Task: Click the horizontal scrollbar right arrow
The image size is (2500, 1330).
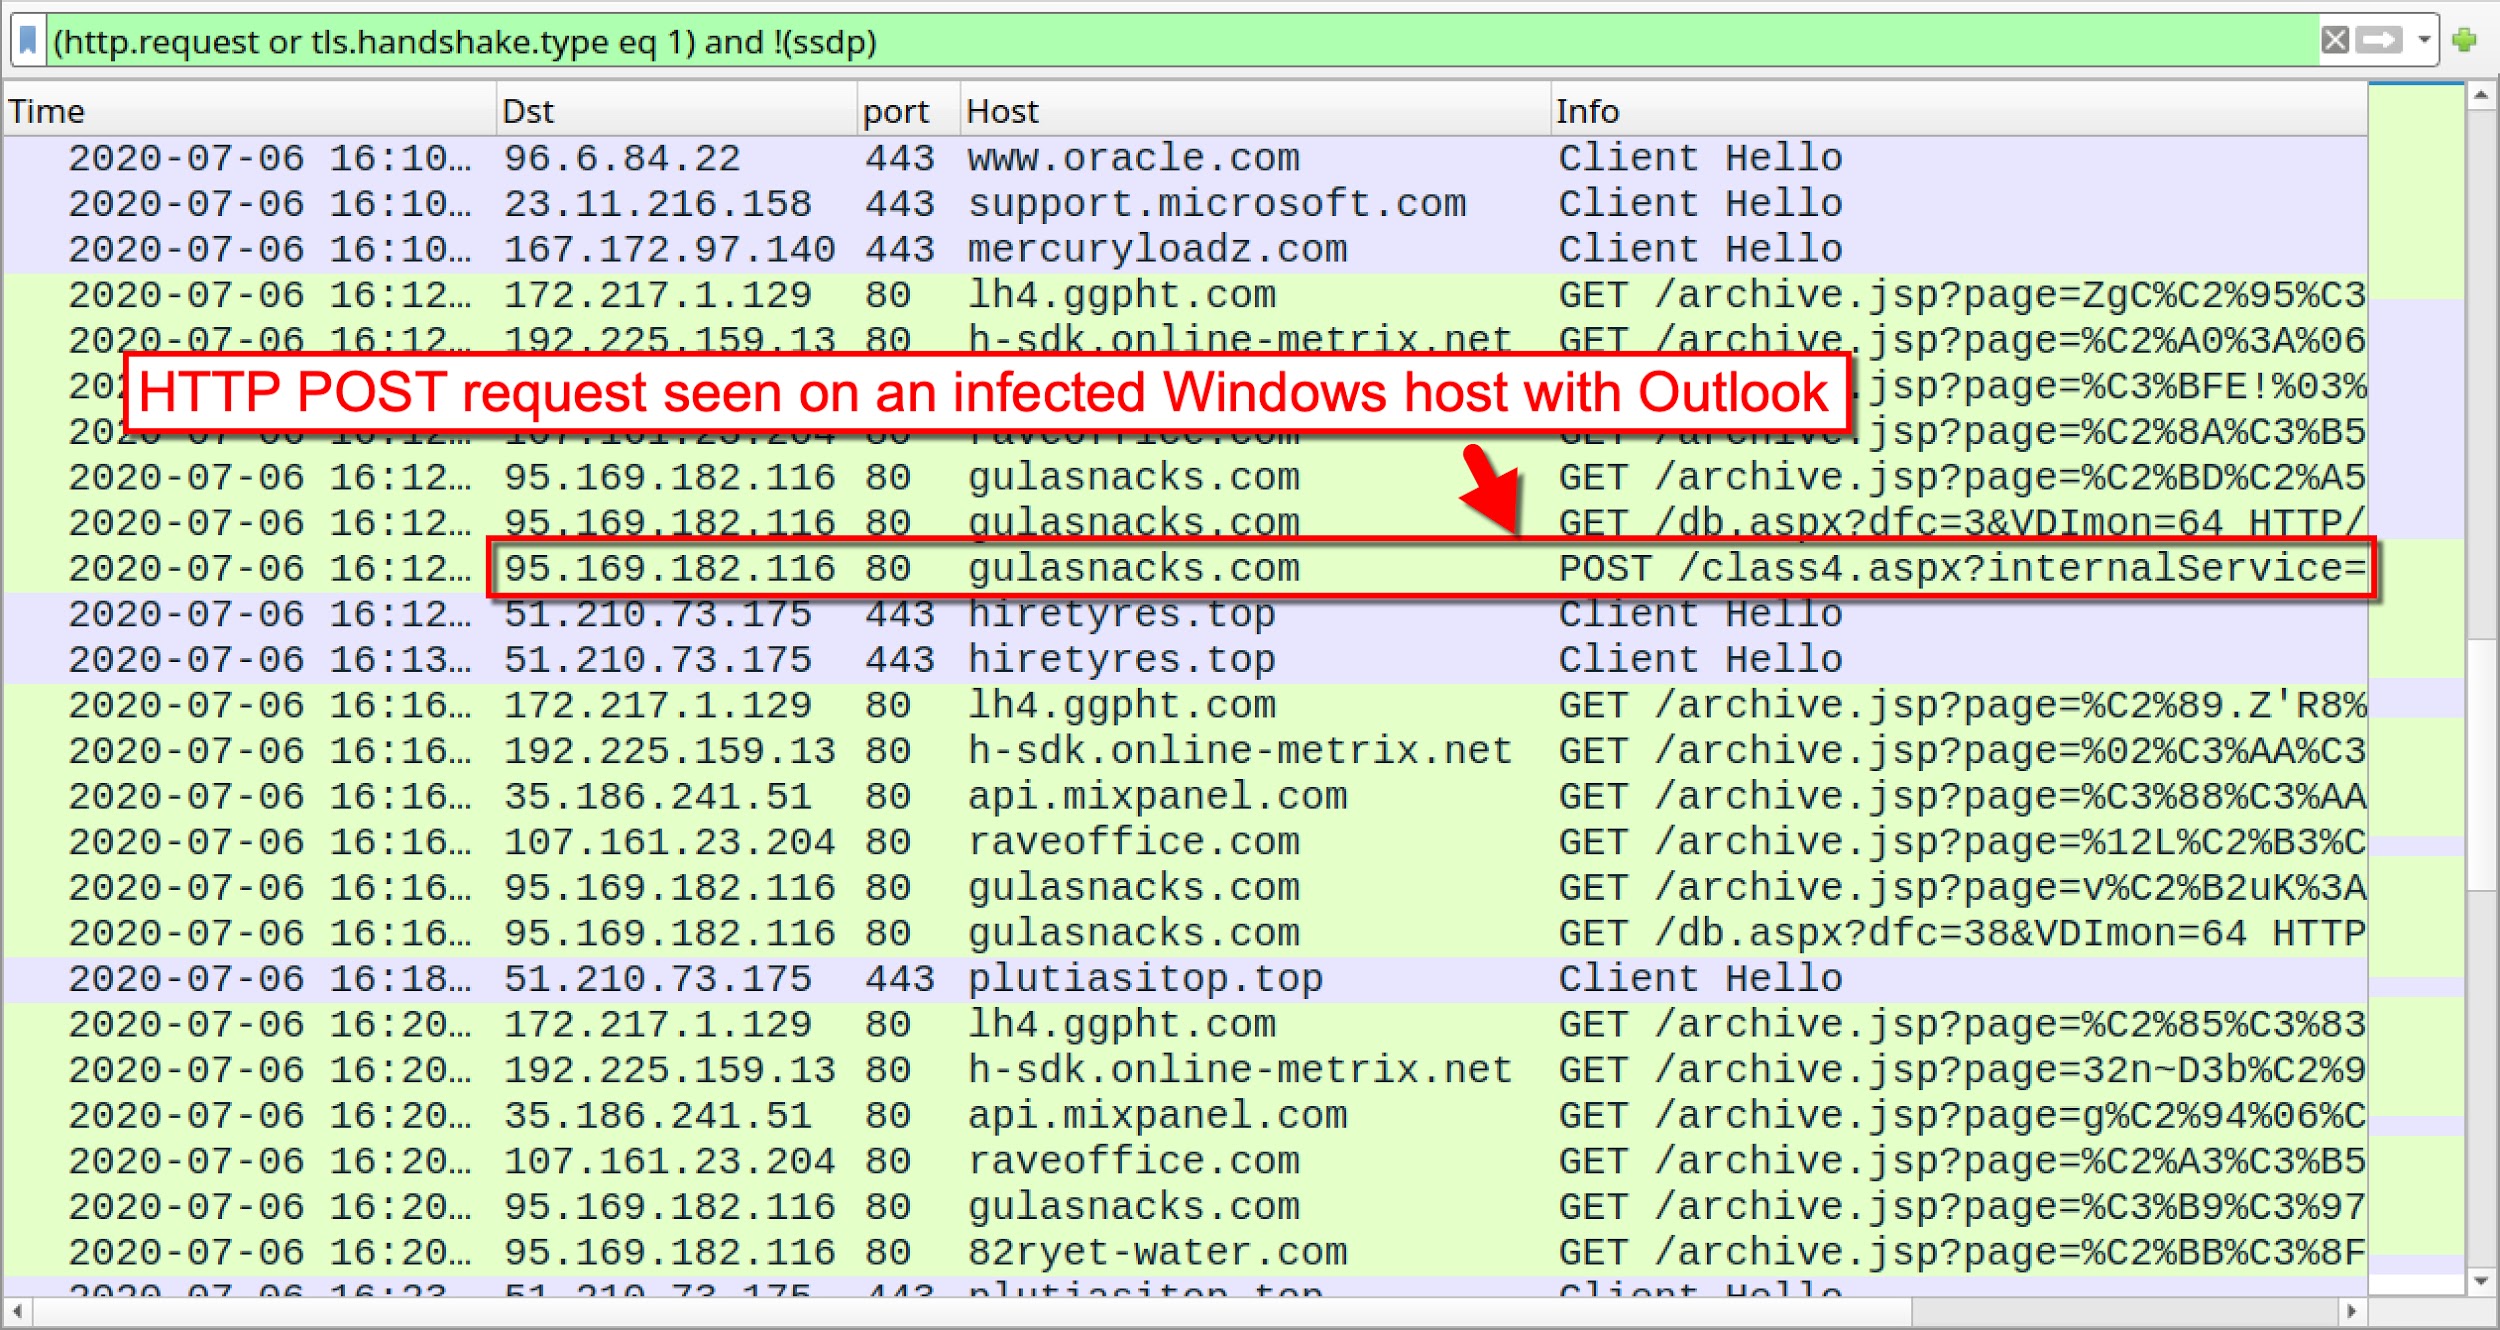Action: [x=2352, y=1311]
